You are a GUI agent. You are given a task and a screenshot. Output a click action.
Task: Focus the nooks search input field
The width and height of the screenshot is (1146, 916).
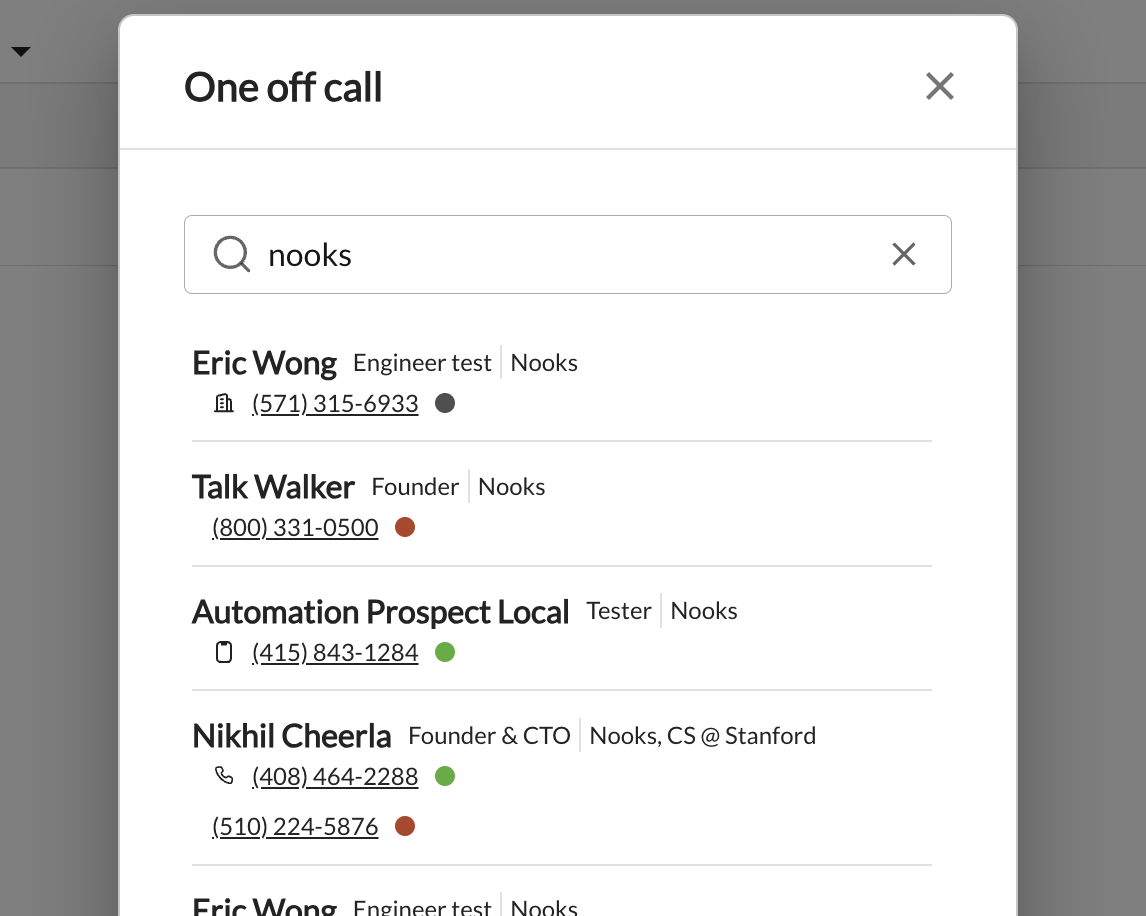568,254
